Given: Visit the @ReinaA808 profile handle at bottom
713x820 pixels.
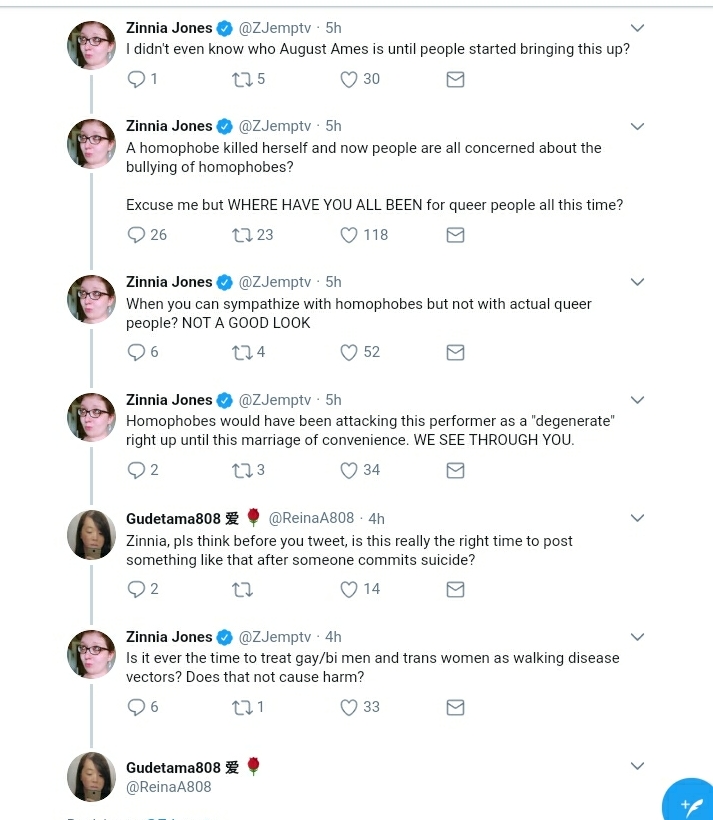Looking at the screenshot, I should [168, 787].
